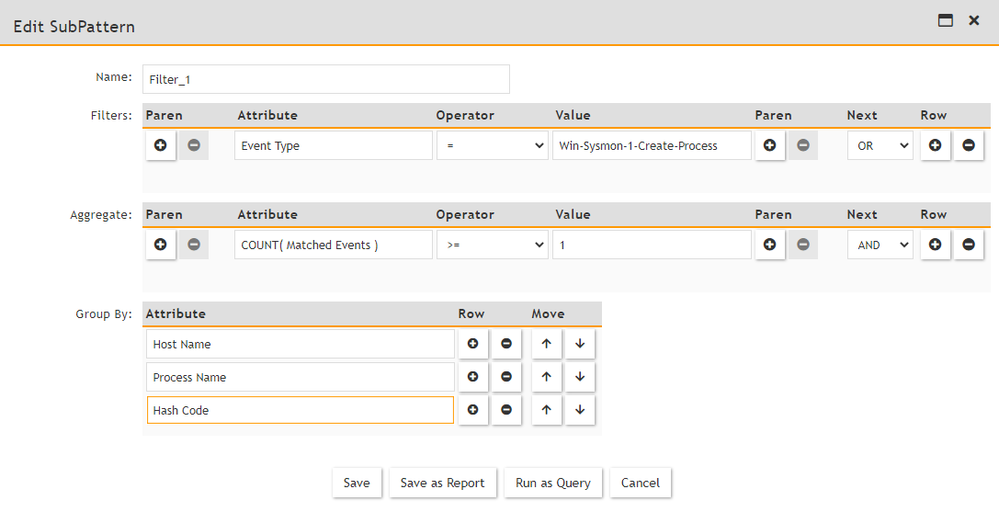The width and height of the screenshot is (999, 513).
Task: Remove the COUNT aggregate row
Action: coord(968,245)
